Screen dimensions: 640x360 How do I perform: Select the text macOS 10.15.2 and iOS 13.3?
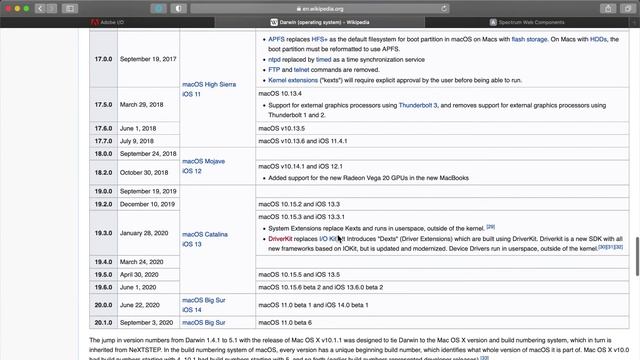coord(299,204)
